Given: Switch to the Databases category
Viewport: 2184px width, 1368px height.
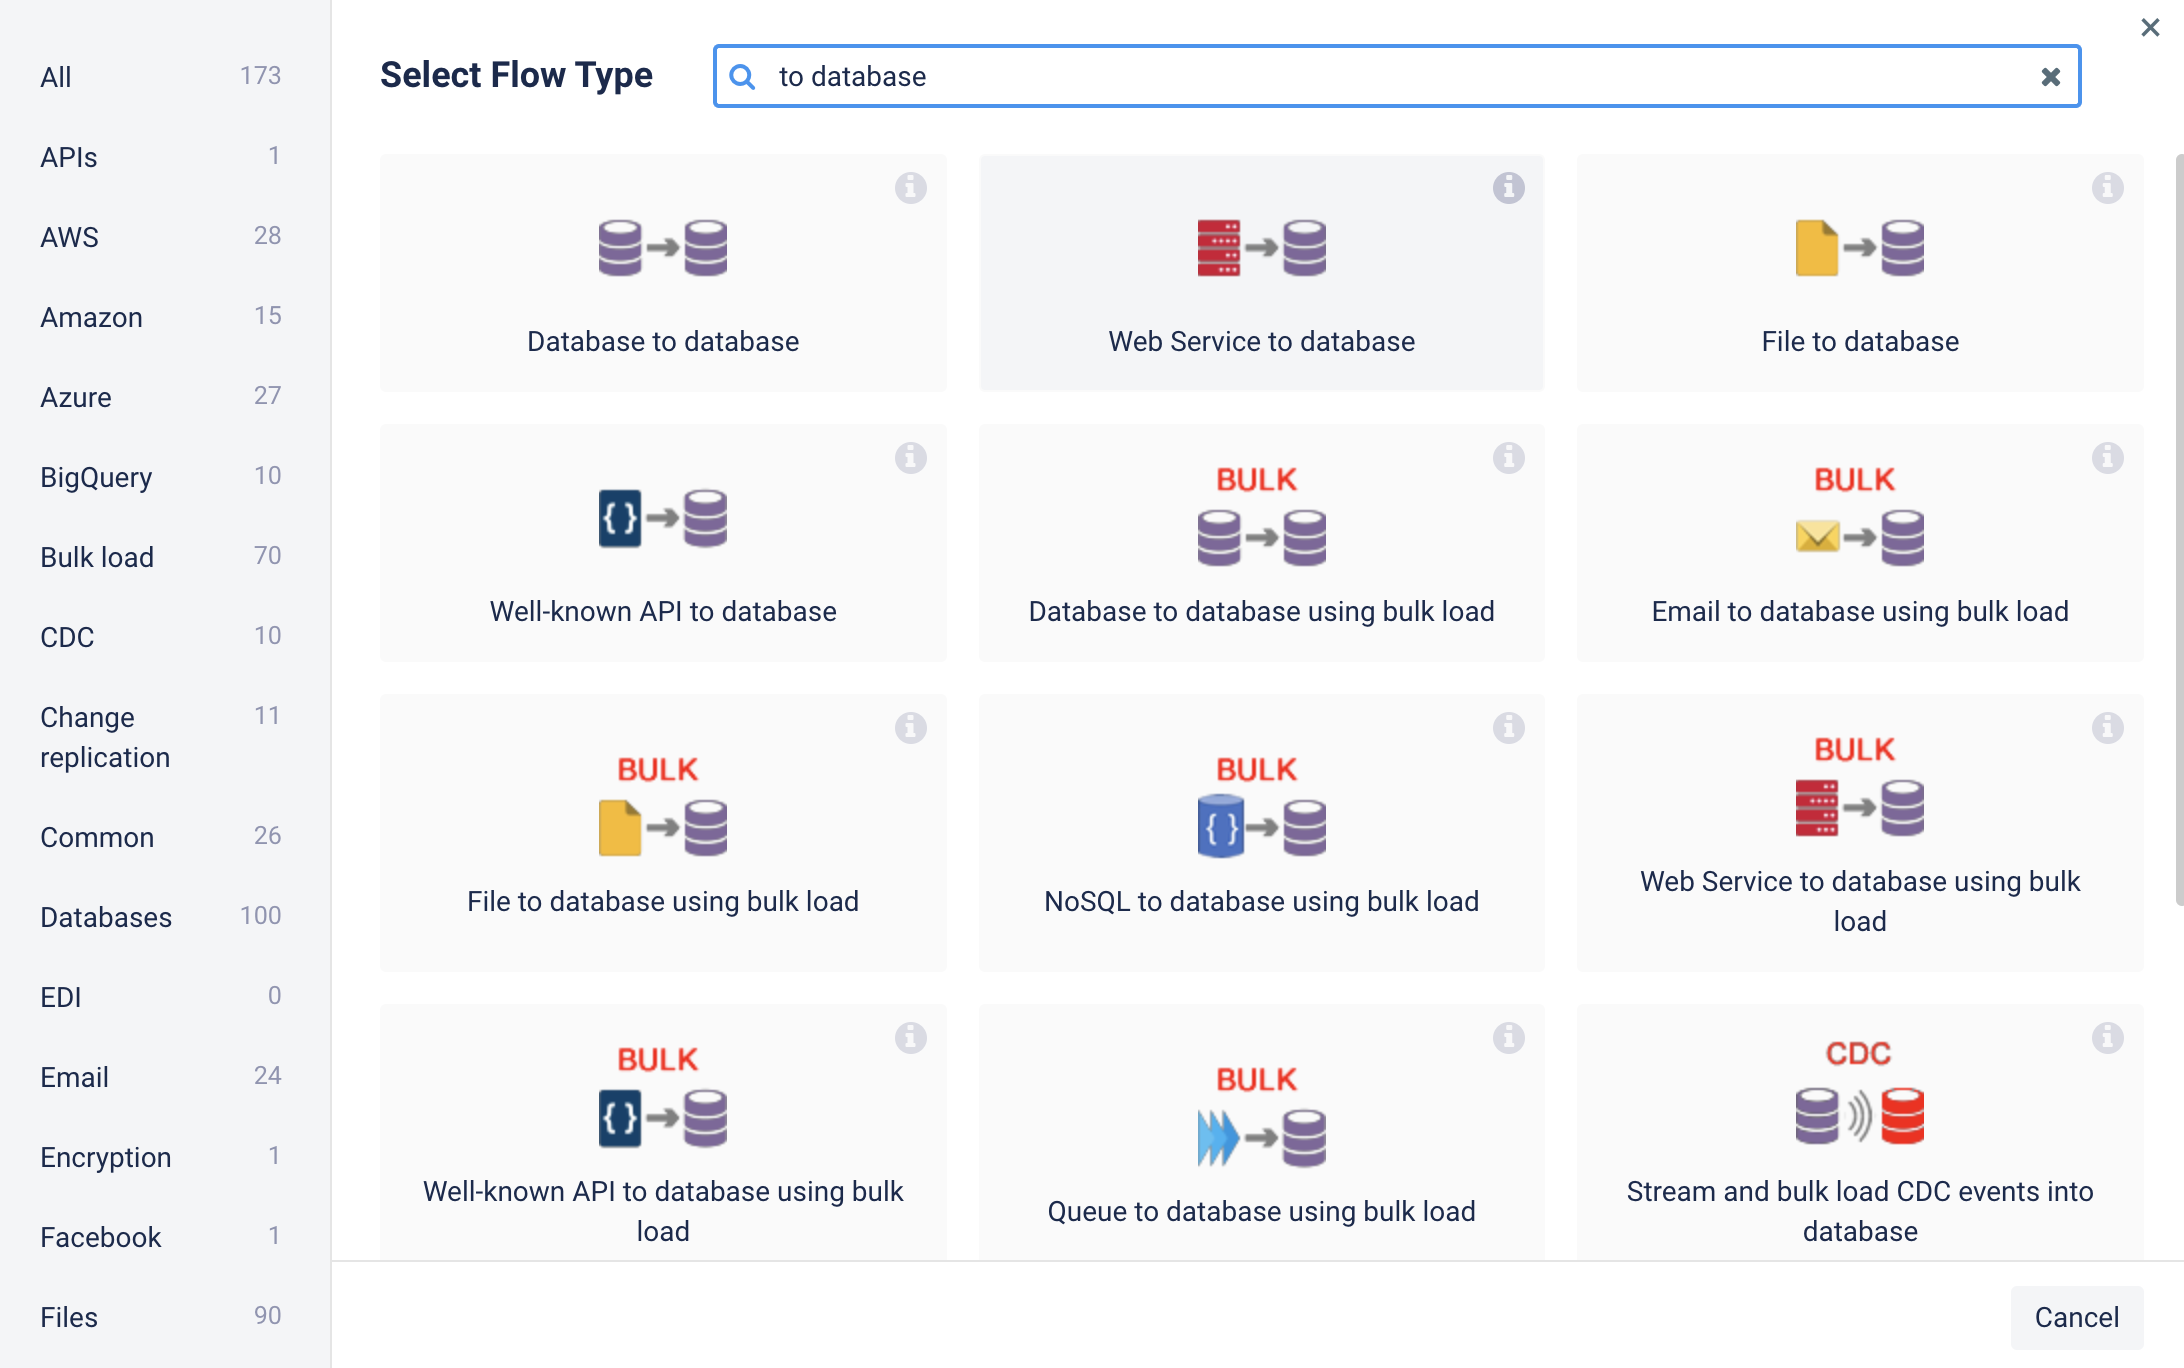Looking at the screenshot, I should pos(106,917).
